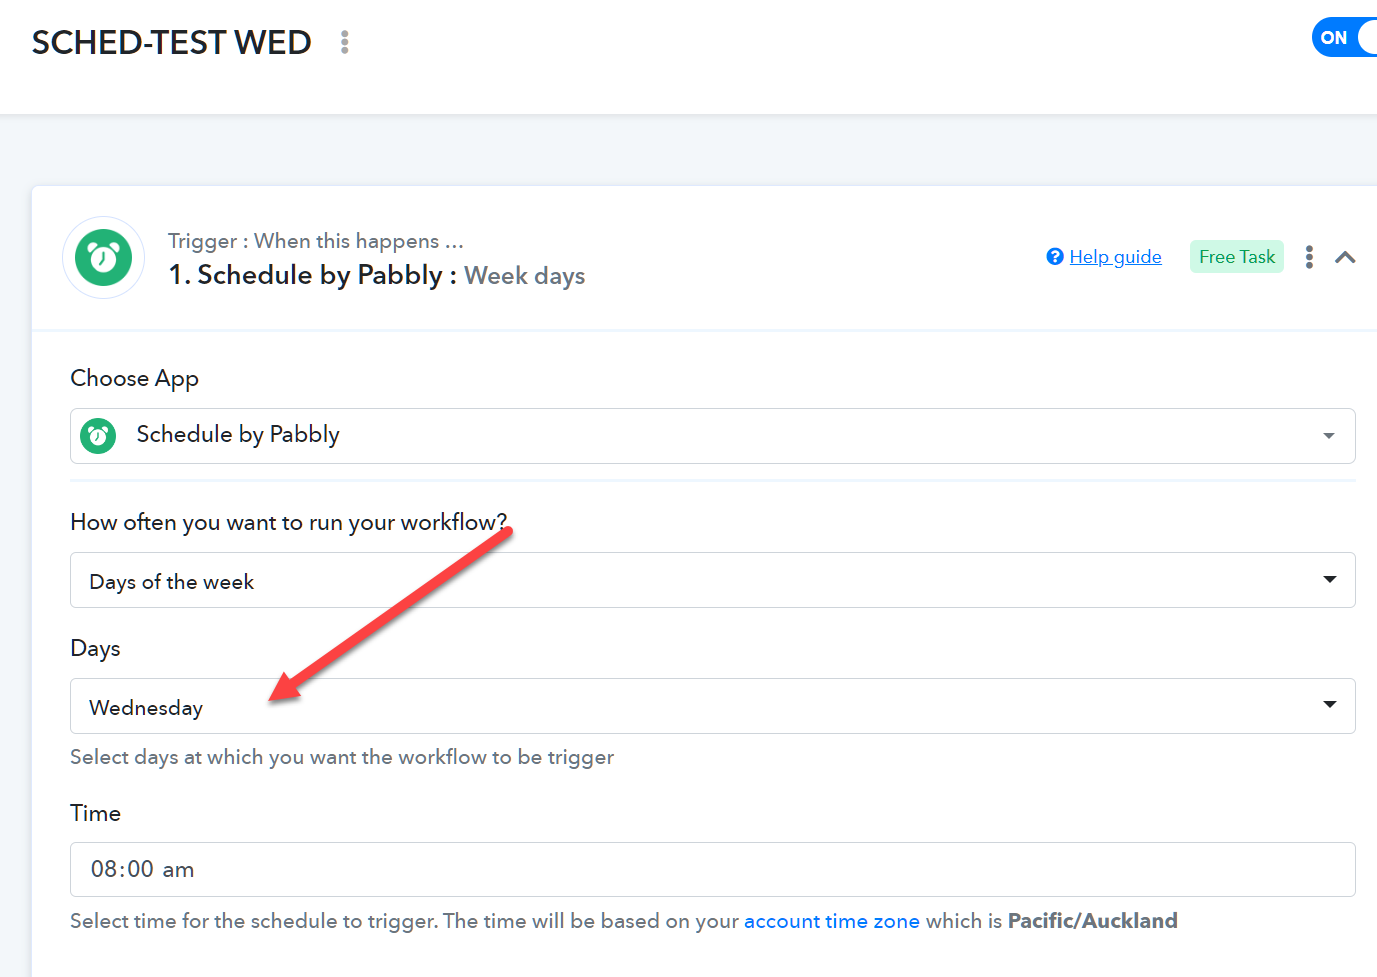Viewport: 1377px width, 977px height.
Task: Click the Pacific/Auckland time zone text
Action: 1092,921
